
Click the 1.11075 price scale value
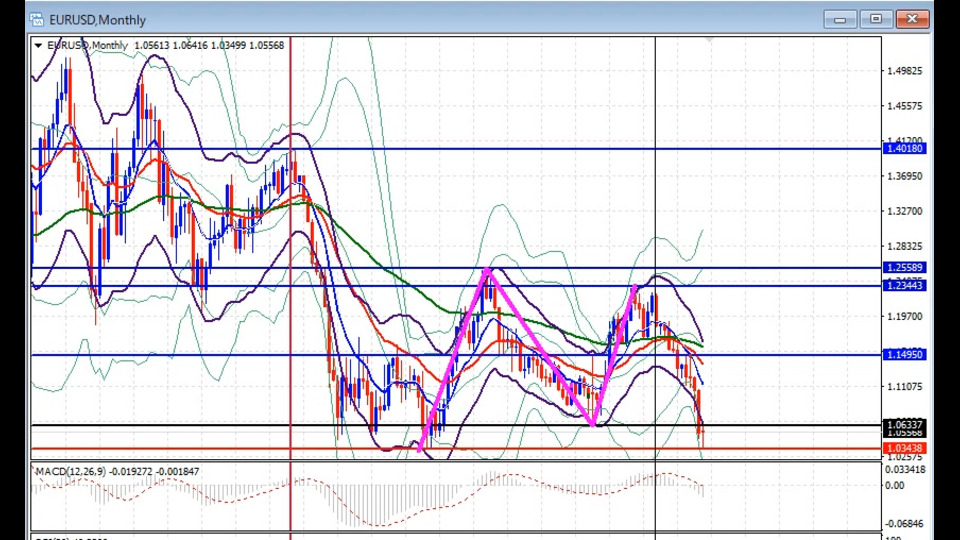tap(905, 387)
